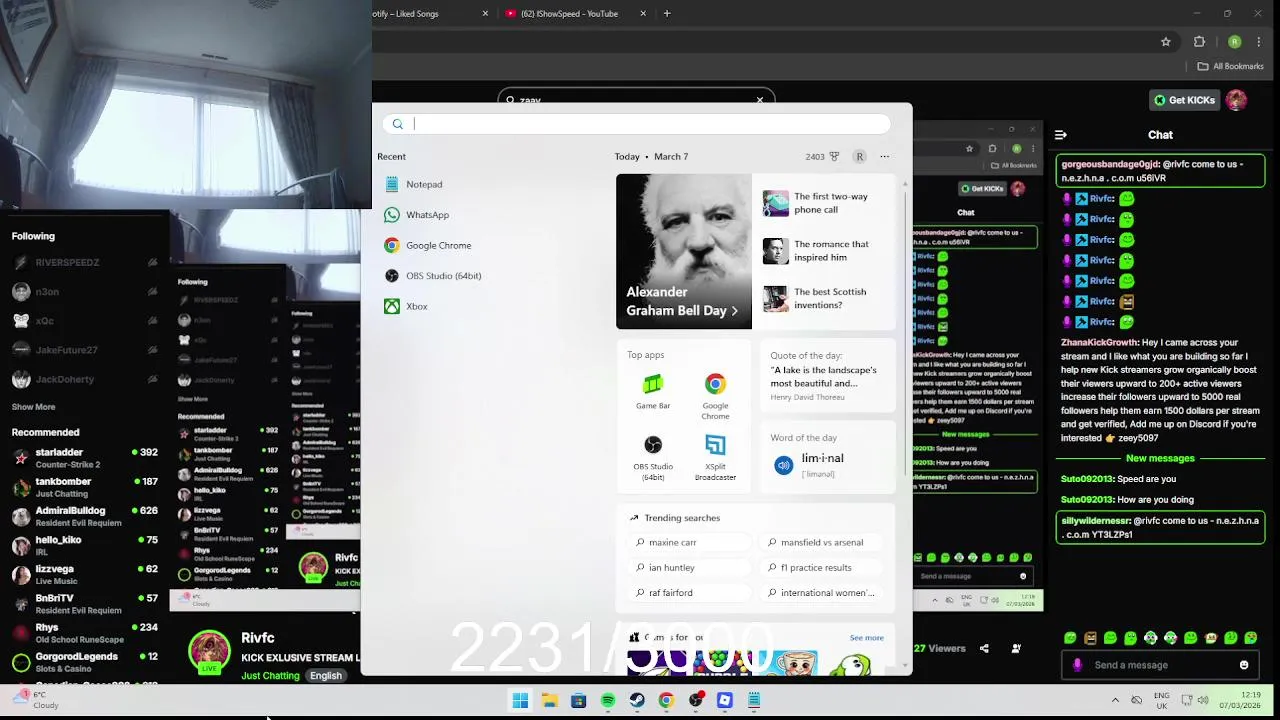Click the Just Chatting category link
The height and width of the screenshot is (720, 1280).
[x=270, y=676]
